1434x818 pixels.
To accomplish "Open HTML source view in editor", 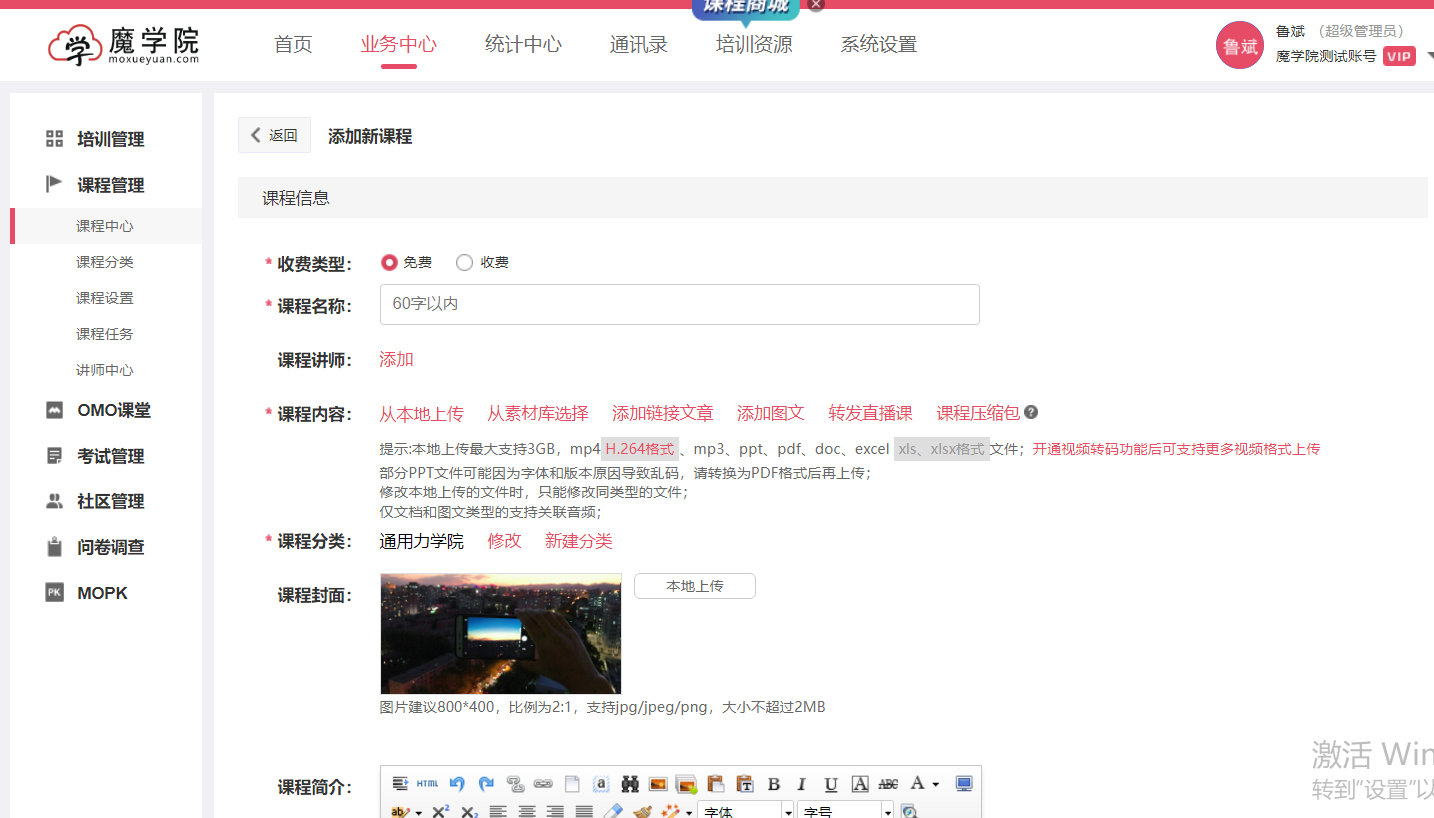I will coord(427,784).
